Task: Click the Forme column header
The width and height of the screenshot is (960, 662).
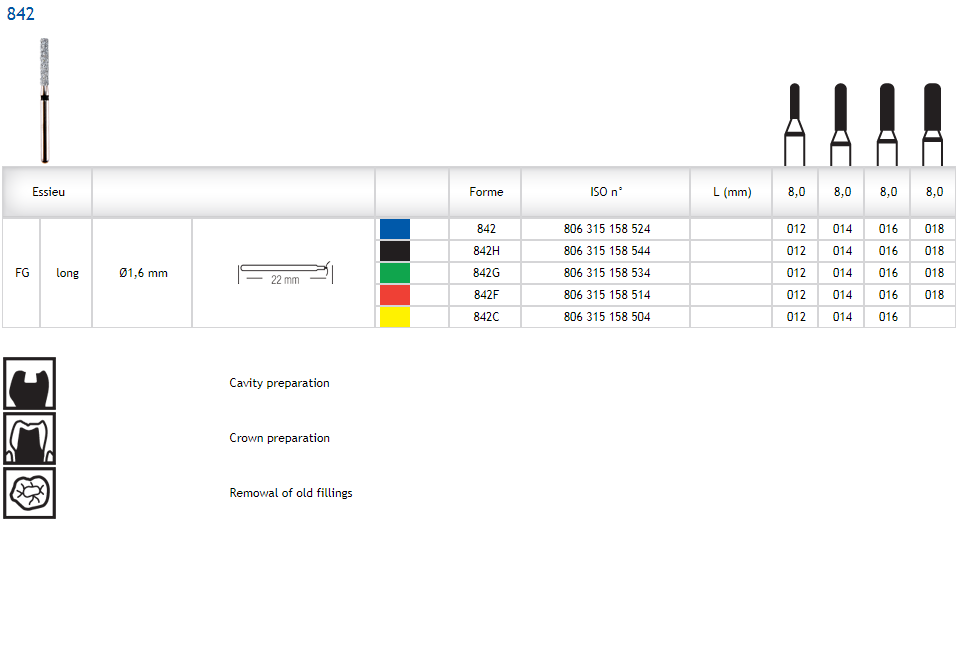Action: tap(486, 192)
